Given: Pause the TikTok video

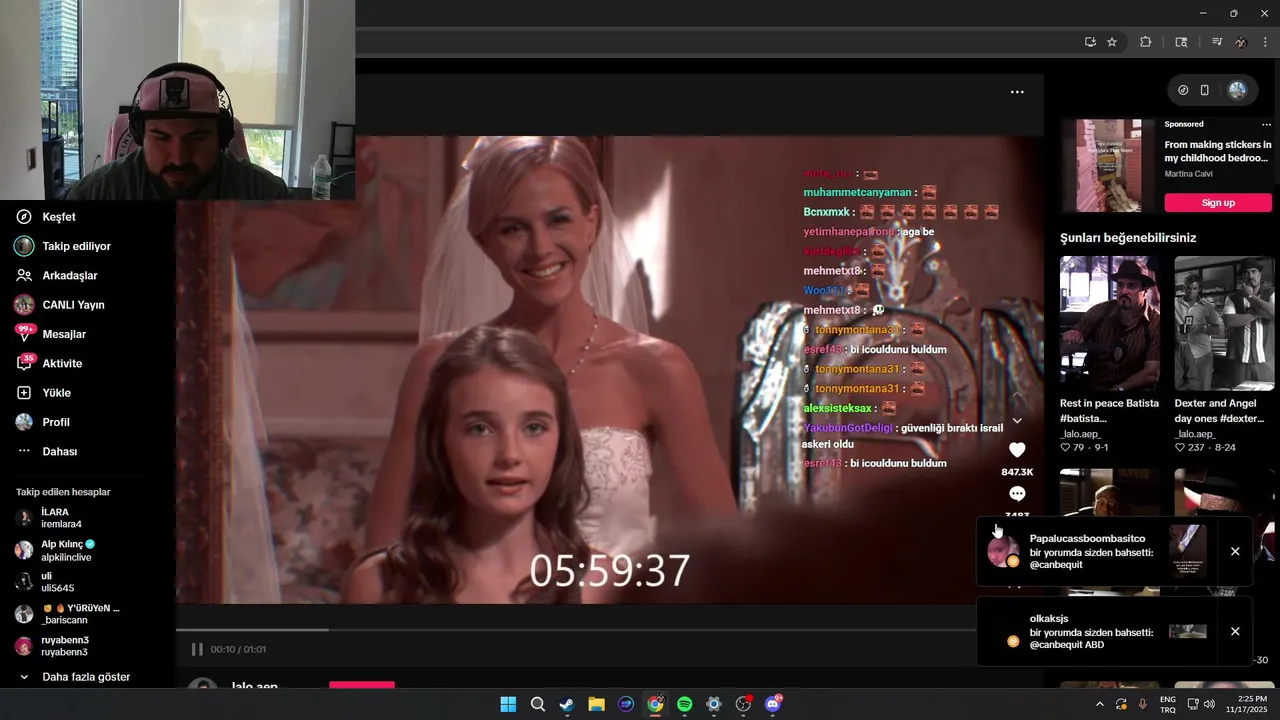Looking at the screenshot, I should (x=197, y=650).
